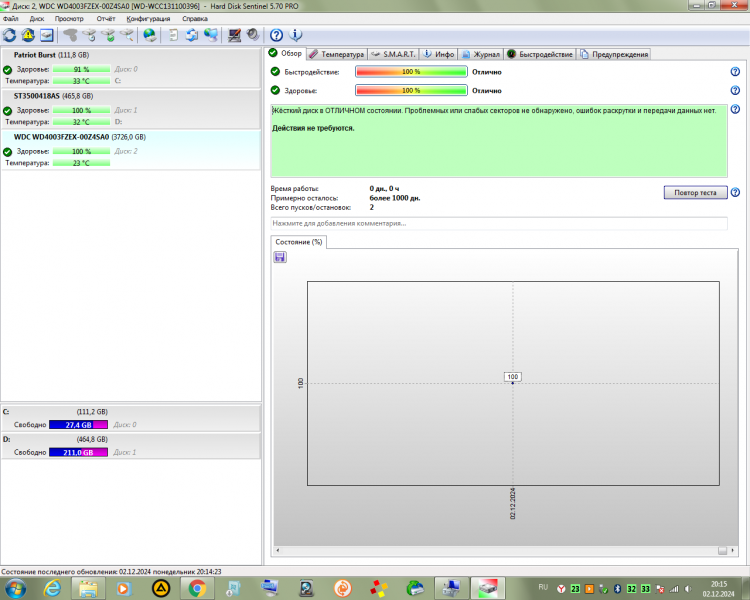Select the Patriot Burst disk entry
The width and height of the screenshot is (750, 600).
pyautogui.click(x=131, y=68)
